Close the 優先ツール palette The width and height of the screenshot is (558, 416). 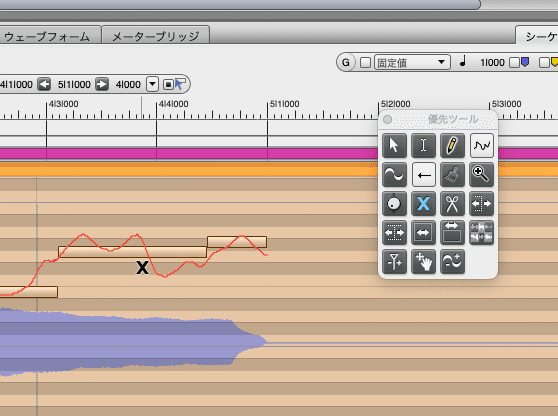[388, 120]
